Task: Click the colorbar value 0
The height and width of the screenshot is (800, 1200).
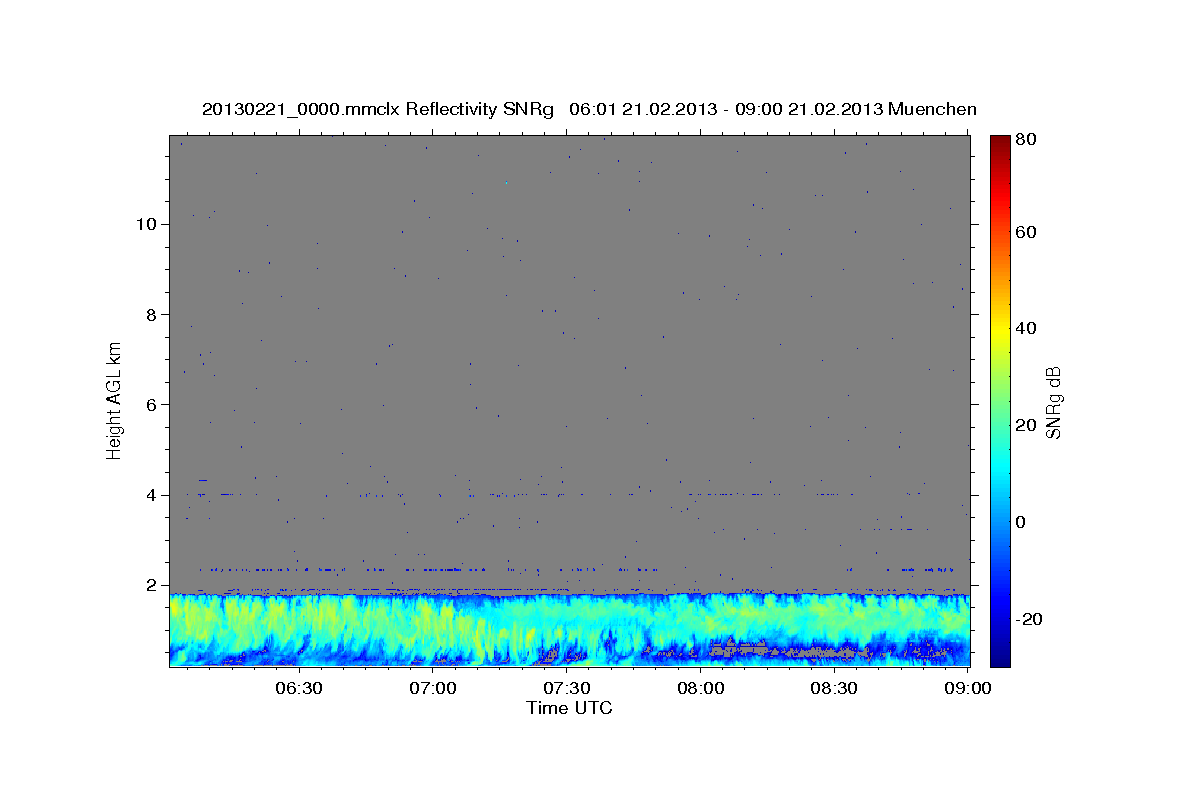Action: (1022, 522)
